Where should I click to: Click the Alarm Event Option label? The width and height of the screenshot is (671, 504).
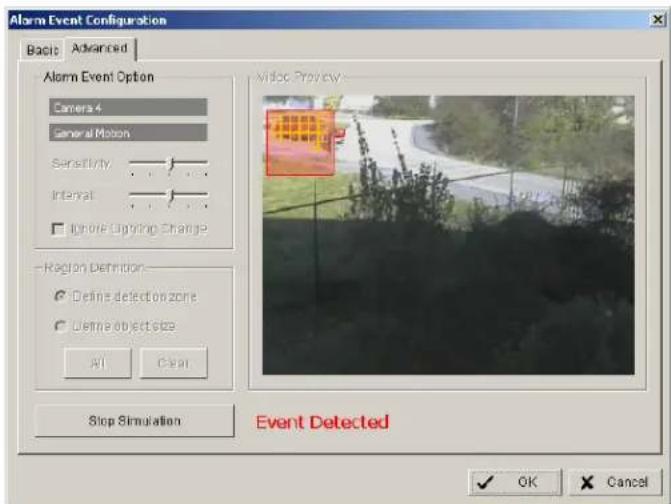98,77
